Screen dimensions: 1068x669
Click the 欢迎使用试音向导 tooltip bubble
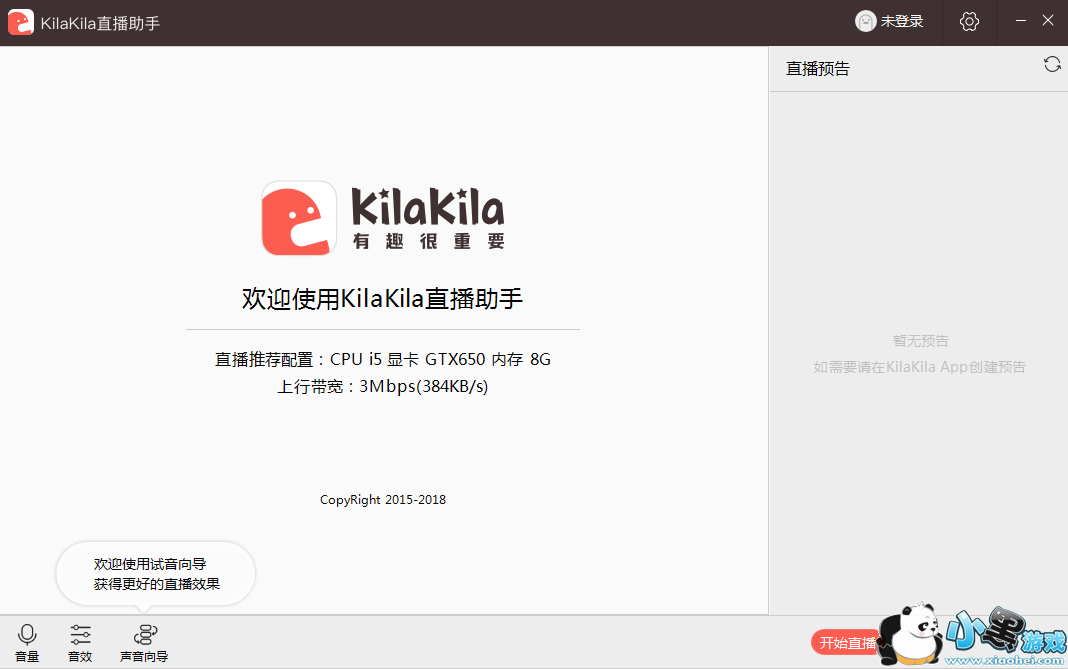[x=156, y=574]
